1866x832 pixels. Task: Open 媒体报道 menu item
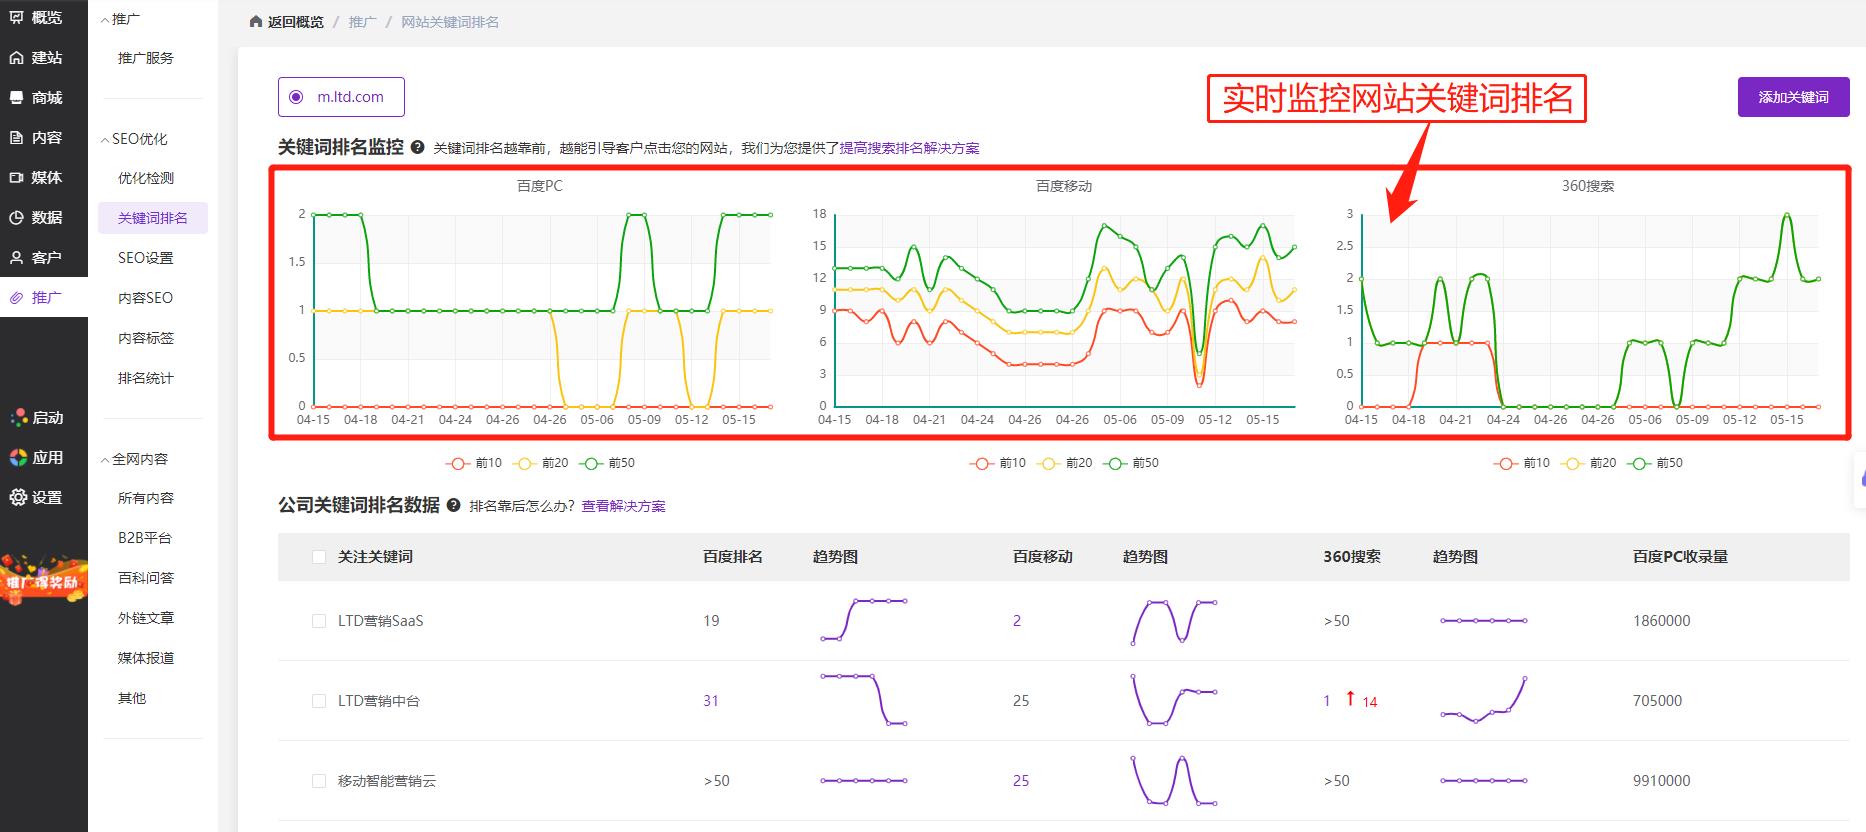(146, 658)
